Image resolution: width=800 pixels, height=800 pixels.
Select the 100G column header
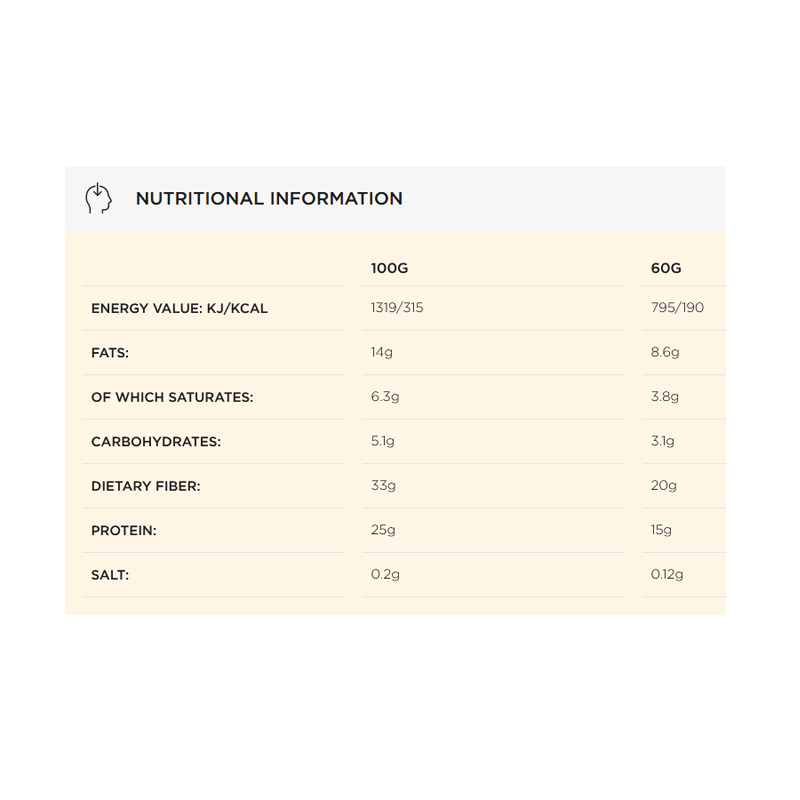pos(389,268)
